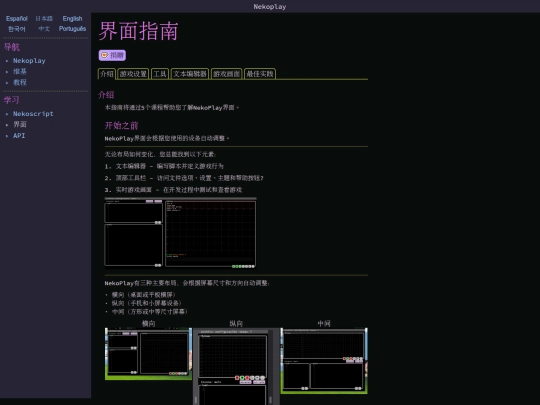Open the 维基 wiki link
Viewport: 540px width, 405px height.
pos(20,71)
